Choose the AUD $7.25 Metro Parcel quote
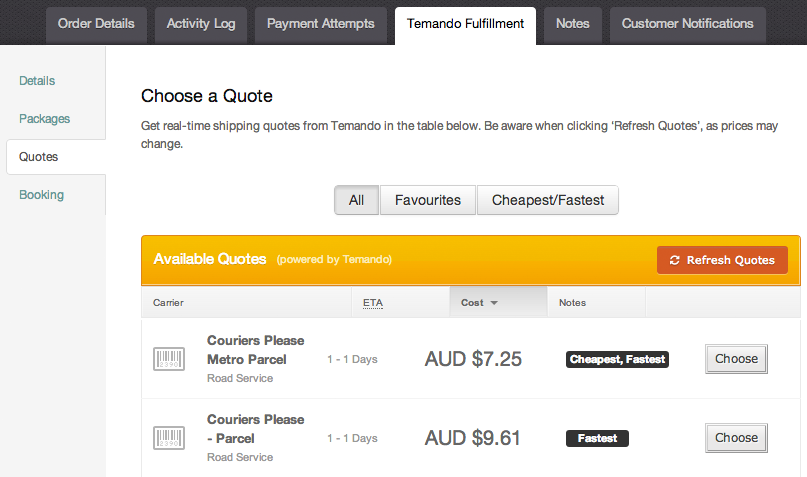 tap(736, 359)
